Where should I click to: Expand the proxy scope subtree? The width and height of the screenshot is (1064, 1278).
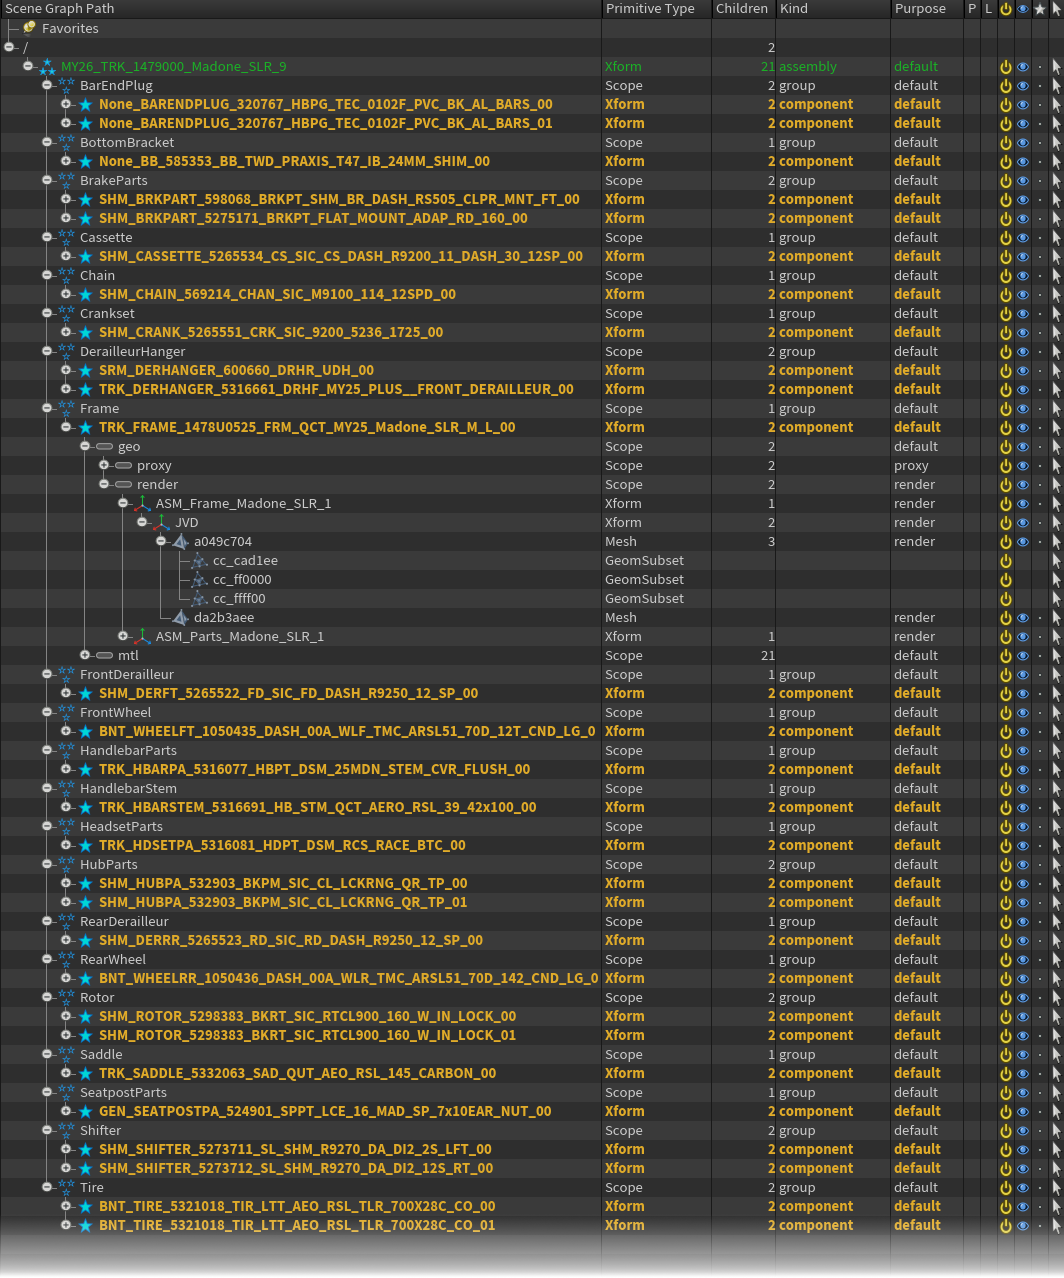pyautogui.click(x=103, y=465)
